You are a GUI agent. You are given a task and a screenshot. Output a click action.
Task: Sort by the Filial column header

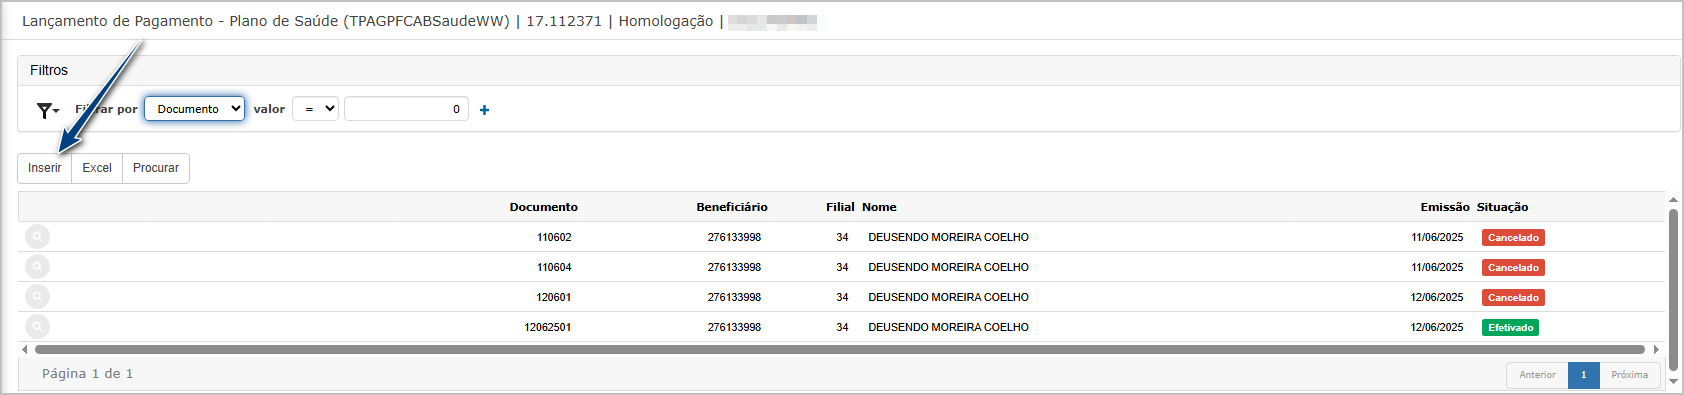coord(840,207)
